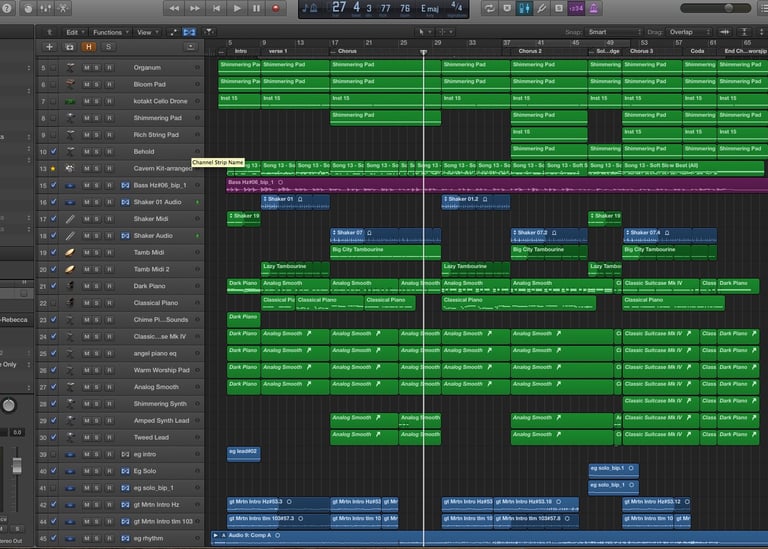
Task: Click the Bloom Pad instrument icon
Action: pyautogui.click(x=70, y=84)
